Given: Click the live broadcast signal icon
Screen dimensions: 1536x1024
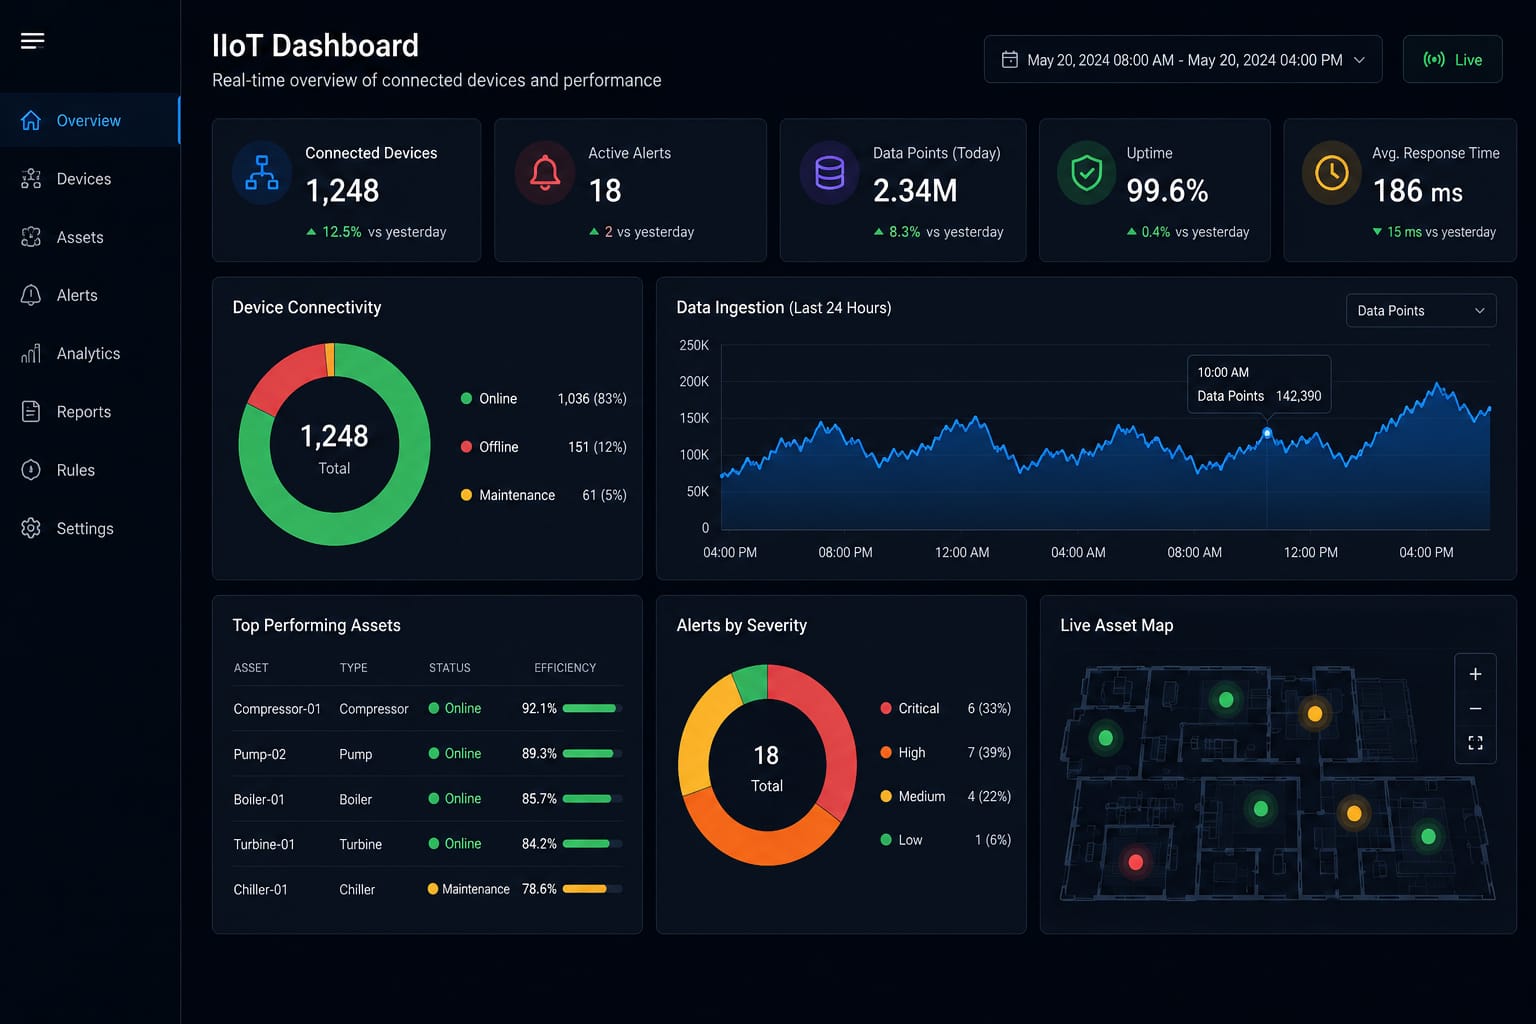Looking at the screenshot, I should [x=1434, y=60].
